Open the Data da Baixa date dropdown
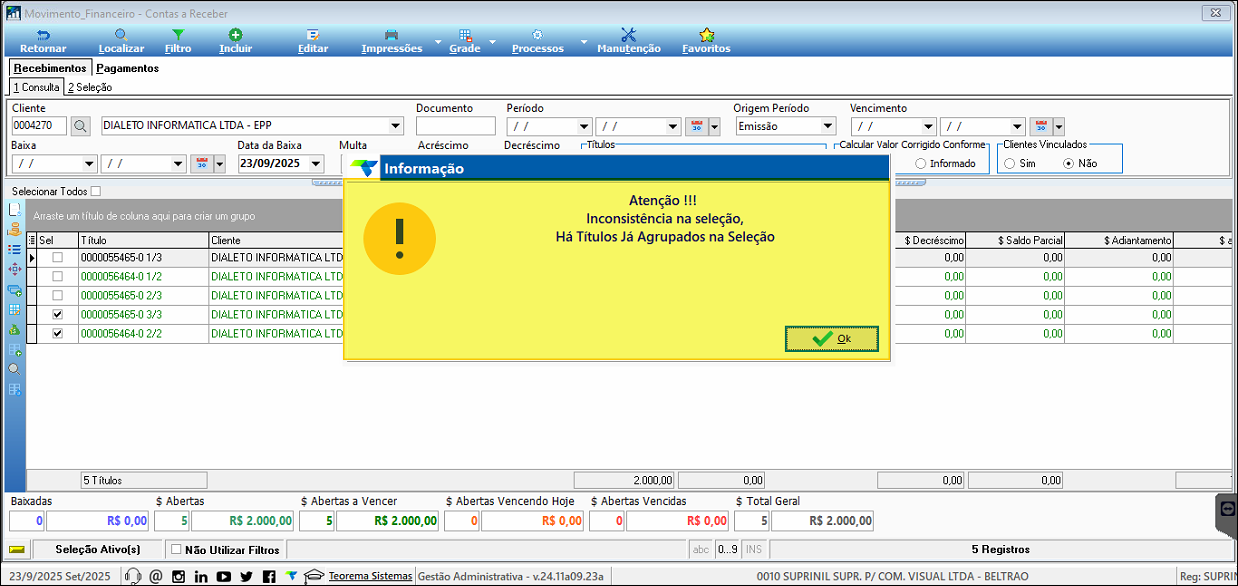Viewport: 1238px width, 586px height. coord(317,163)
